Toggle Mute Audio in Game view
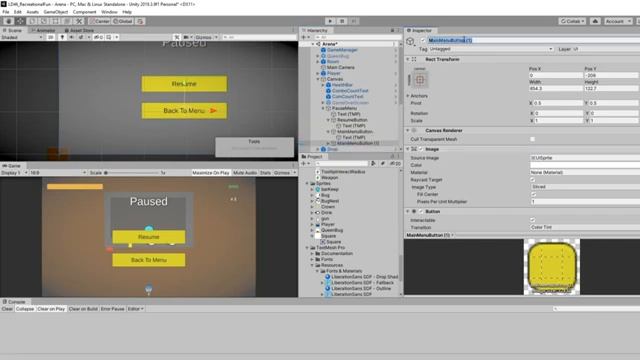 coord(245,173)
